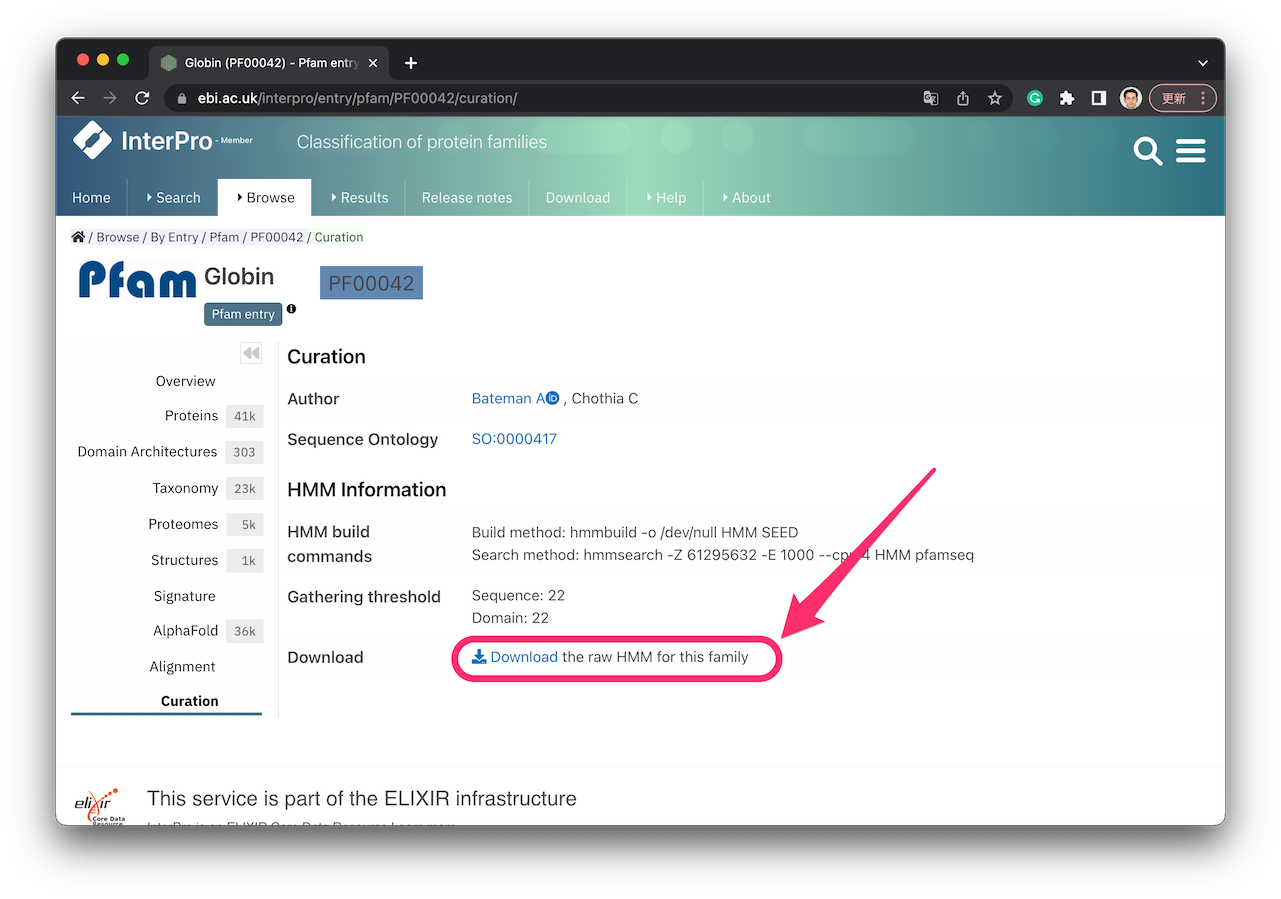
Task: Select the Domain Architectures sidebar item
Action: (x=147, y=452)
